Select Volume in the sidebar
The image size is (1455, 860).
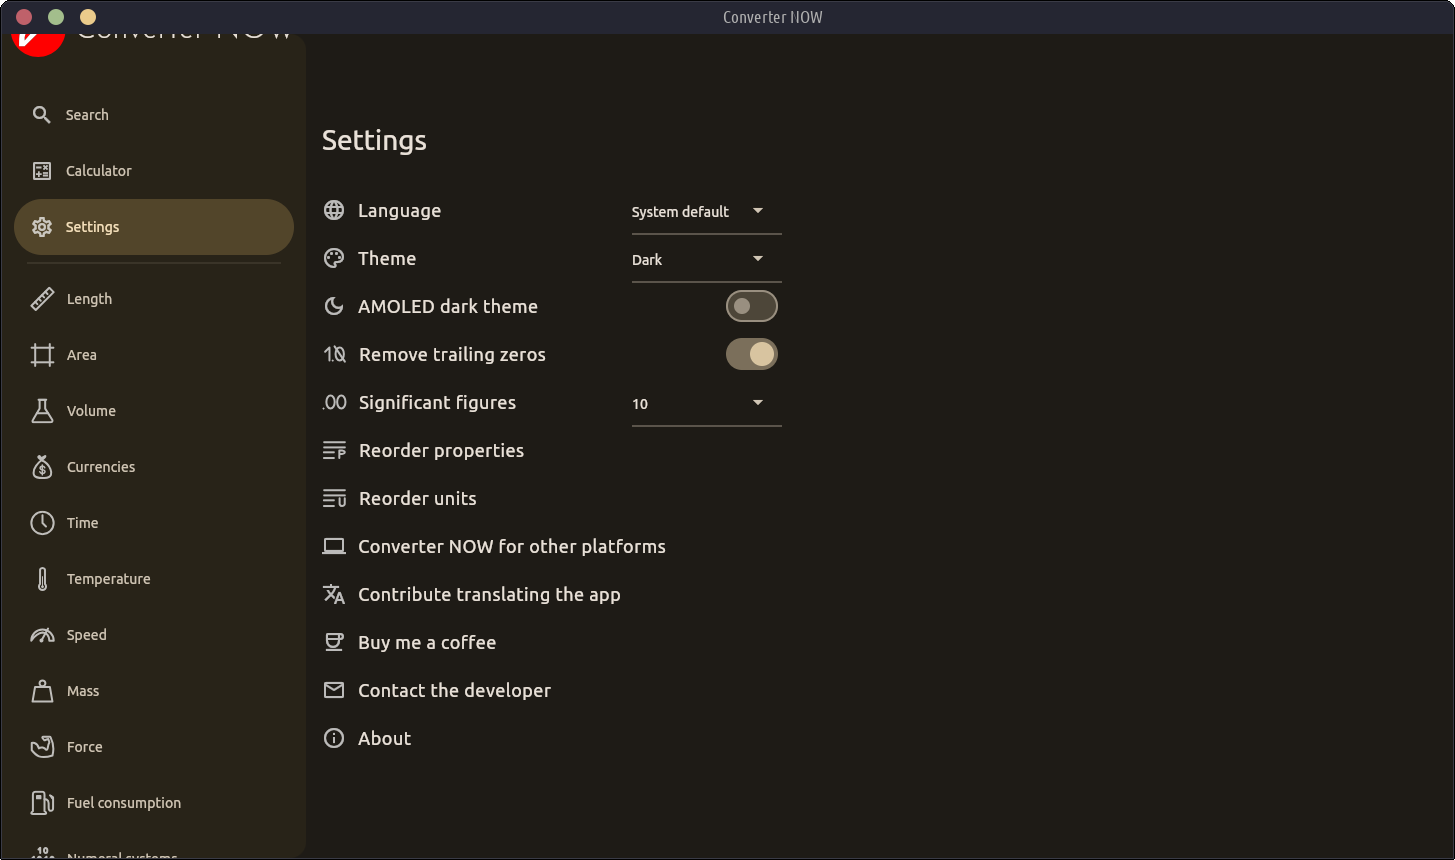[x=154, y=411]
